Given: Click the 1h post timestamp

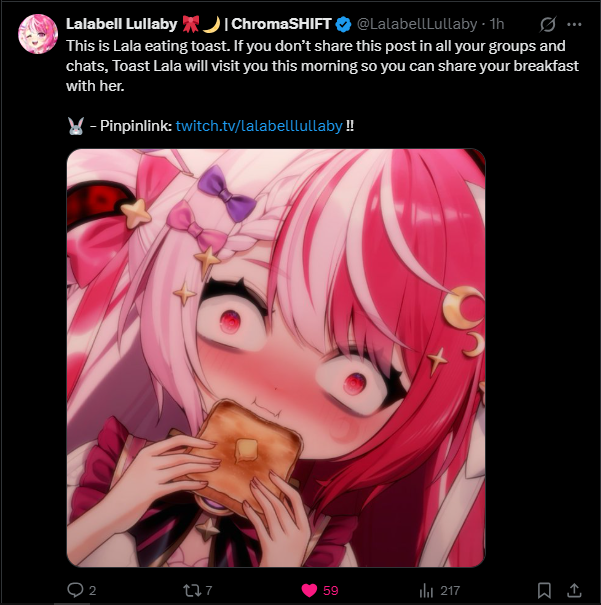Looking at the screenshot, I should [x=497, y=24].
